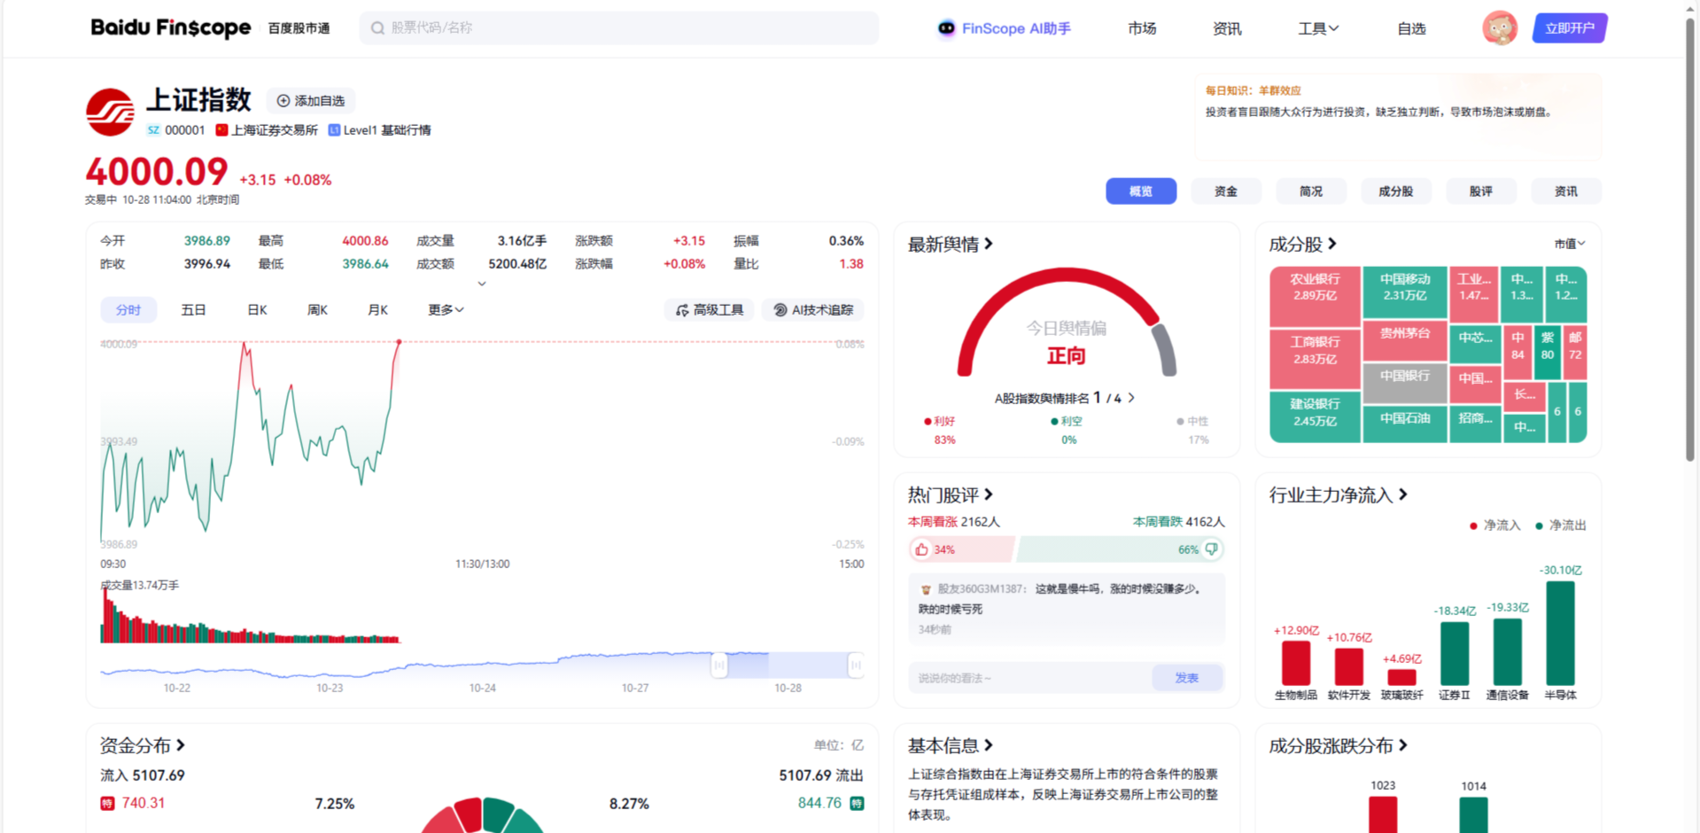Click the 上证指数 index logo
Viewport: 1700px width, 833px height.
click(x=110, y=112)
